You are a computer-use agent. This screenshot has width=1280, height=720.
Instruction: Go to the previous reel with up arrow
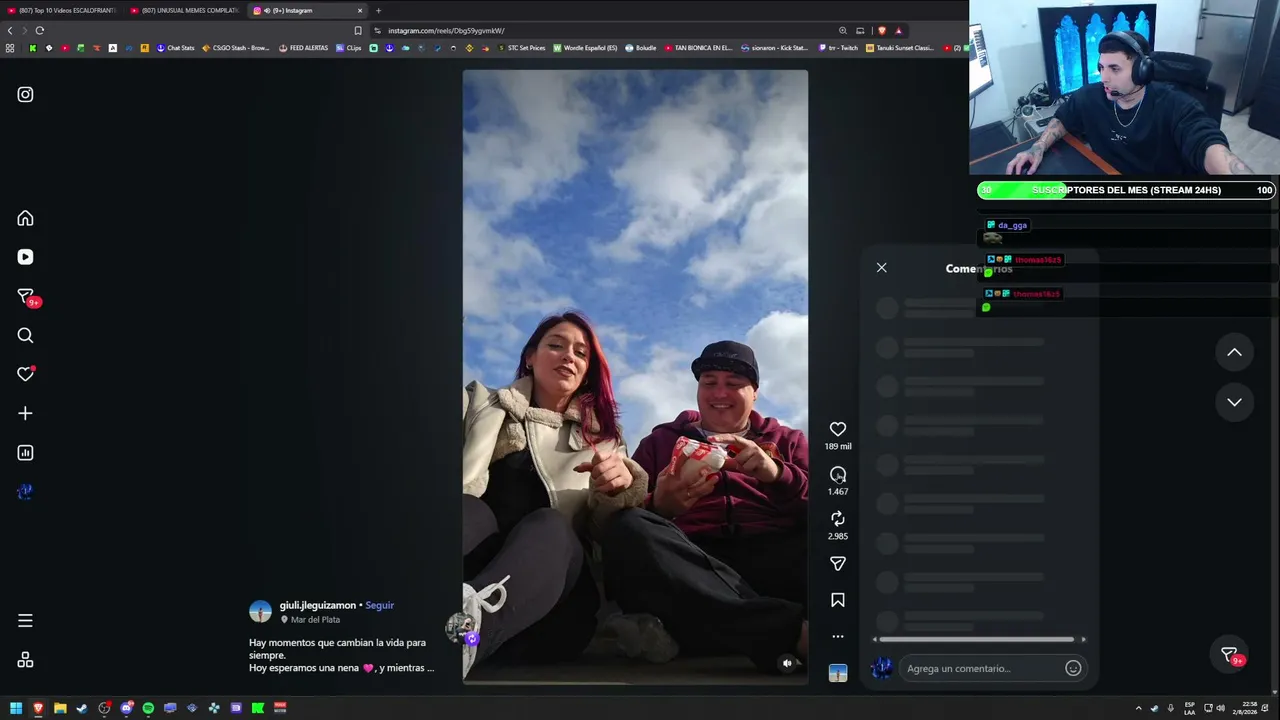click(x=1235, y=352)
